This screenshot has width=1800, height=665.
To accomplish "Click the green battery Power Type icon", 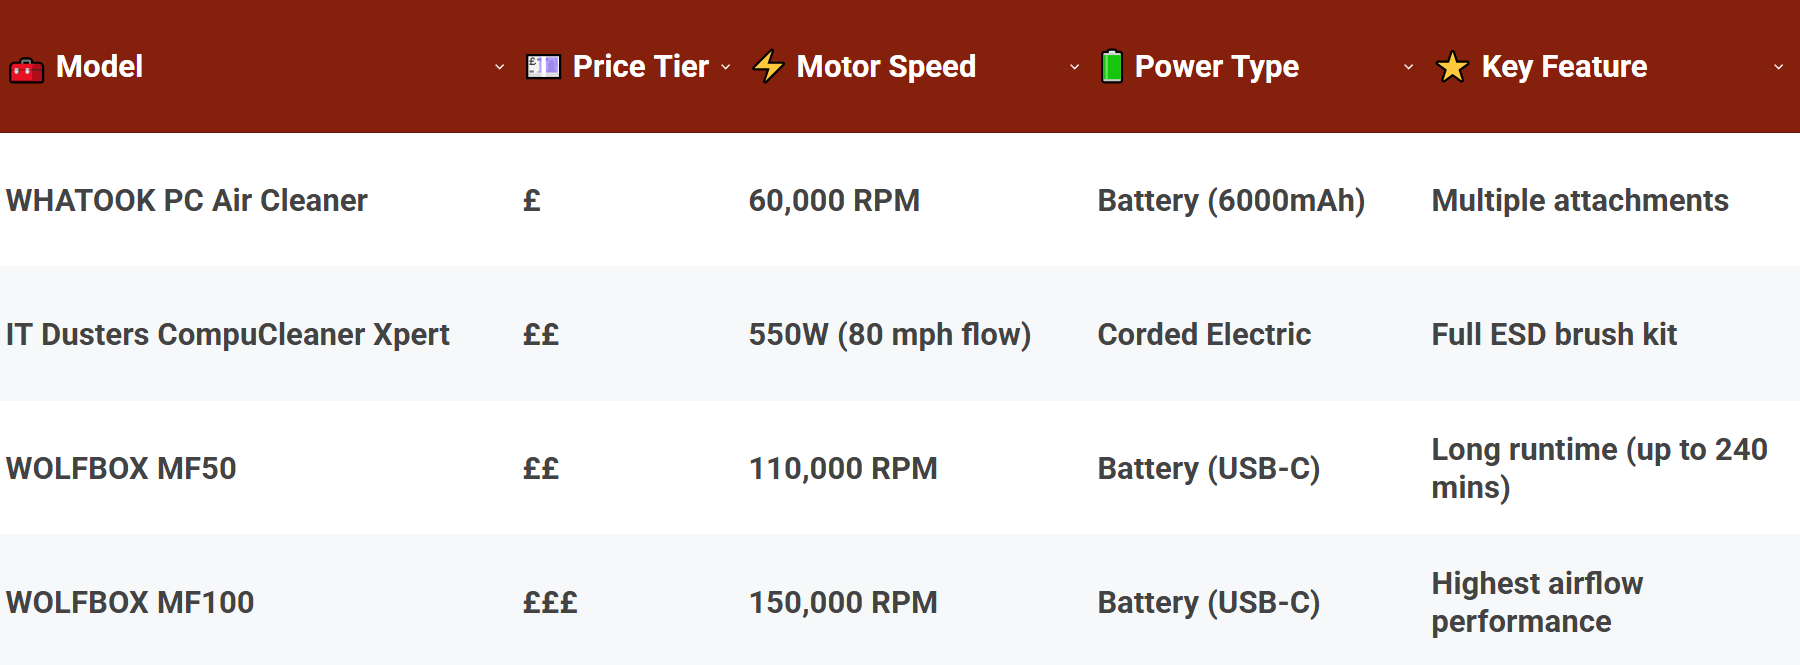I will (x=1111, y=66).
